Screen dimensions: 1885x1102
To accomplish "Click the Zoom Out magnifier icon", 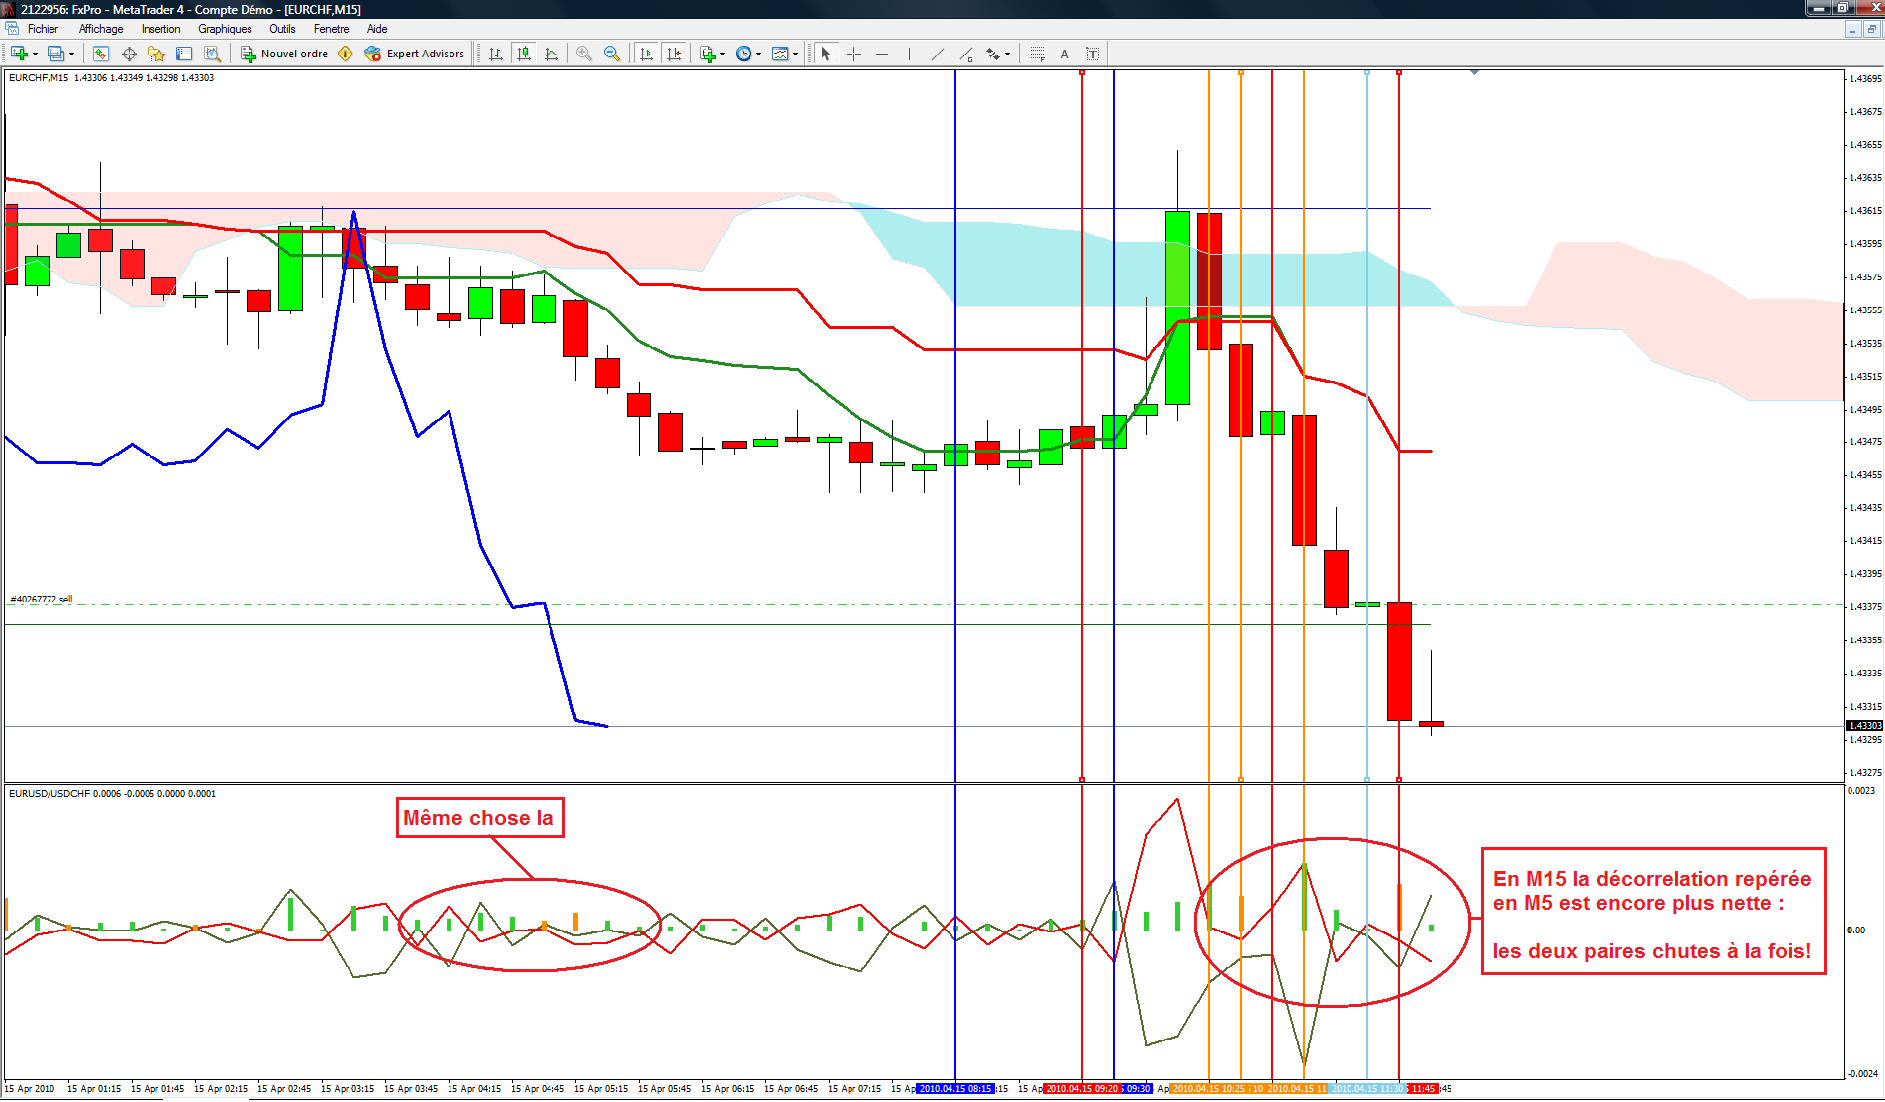I will tap(612, 54).
